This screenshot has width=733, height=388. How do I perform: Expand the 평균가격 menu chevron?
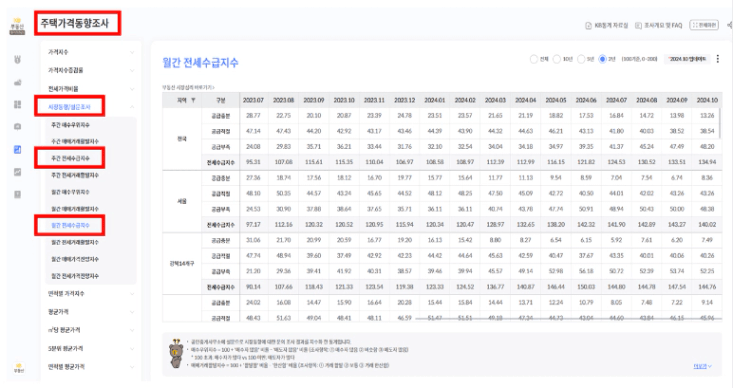click(132, 312)
